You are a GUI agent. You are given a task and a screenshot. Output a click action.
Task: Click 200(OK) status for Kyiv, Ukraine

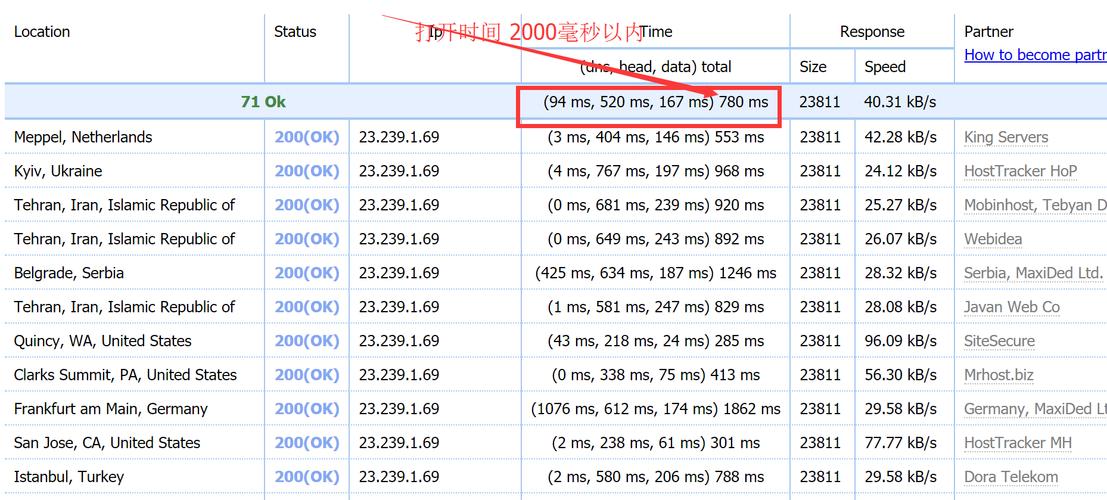click(307, 171)
